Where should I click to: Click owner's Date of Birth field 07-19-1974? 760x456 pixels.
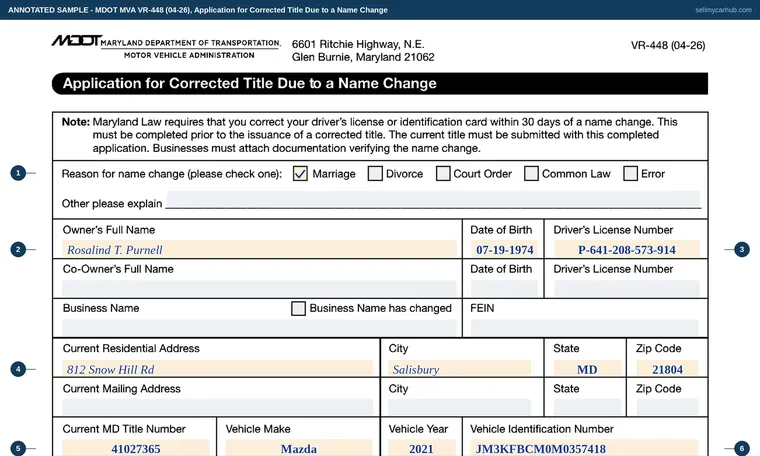[x=504, y=249]
